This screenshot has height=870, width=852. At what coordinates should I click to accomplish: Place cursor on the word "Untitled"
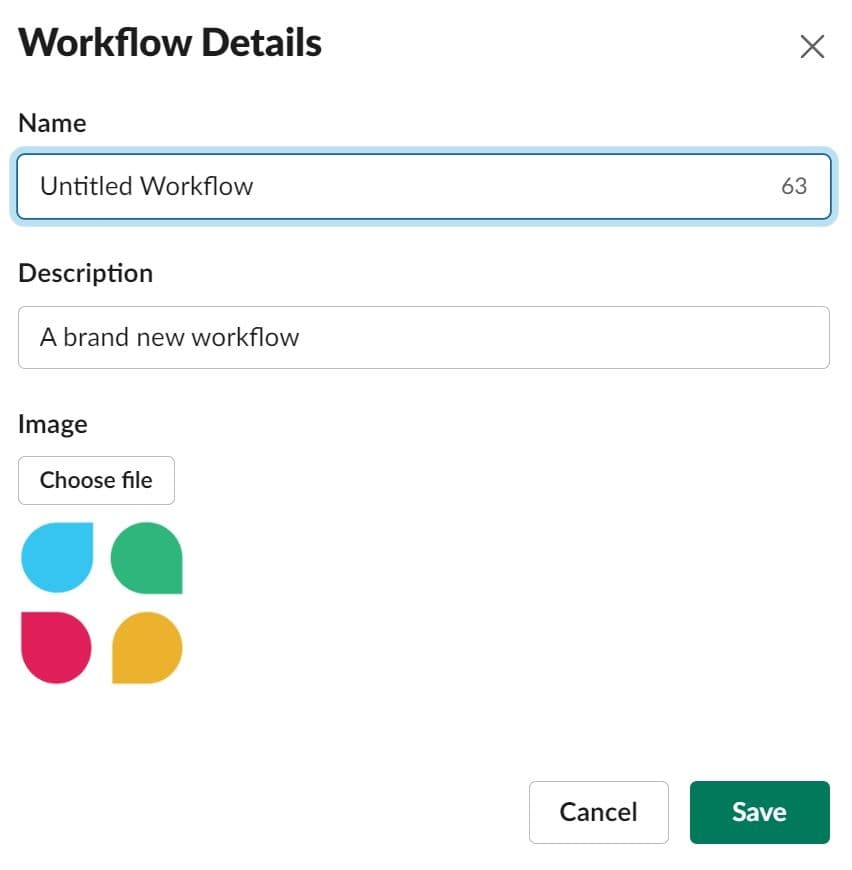[x=86, y=186]
